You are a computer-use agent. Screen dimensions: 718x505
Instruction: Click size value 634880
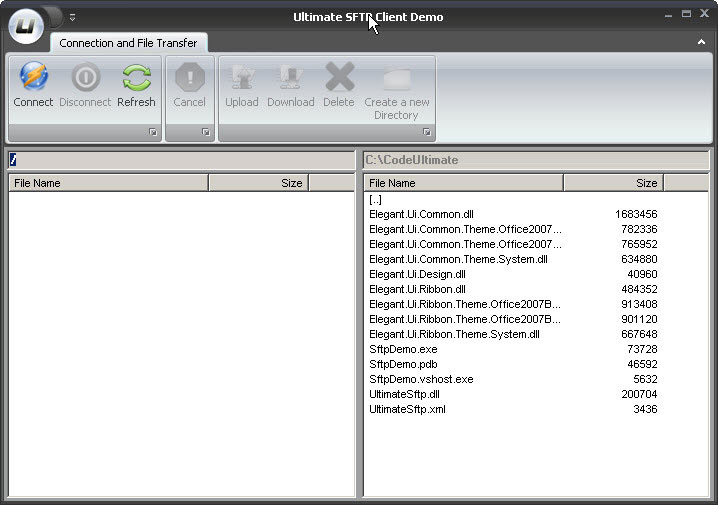[x=639, y=259]
